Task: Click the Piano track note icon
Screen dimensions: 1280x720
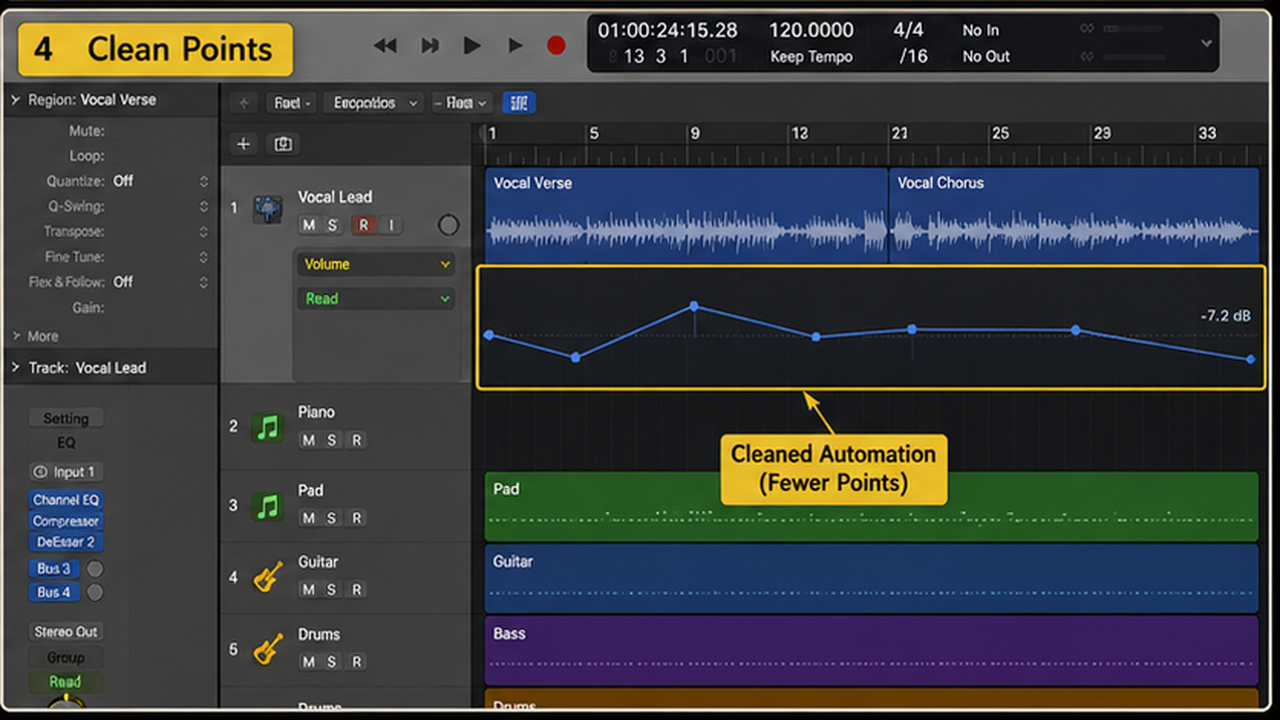Action: (267, 427)
